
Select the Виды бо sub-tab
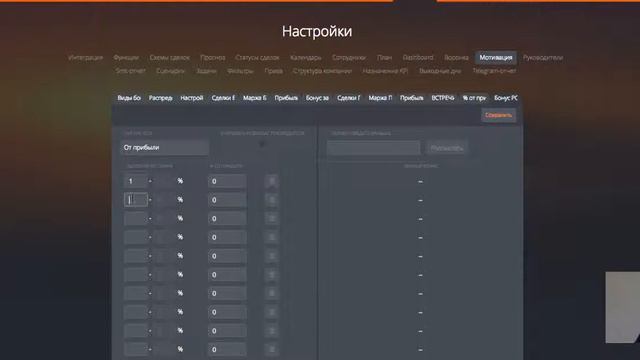(129, 98)
